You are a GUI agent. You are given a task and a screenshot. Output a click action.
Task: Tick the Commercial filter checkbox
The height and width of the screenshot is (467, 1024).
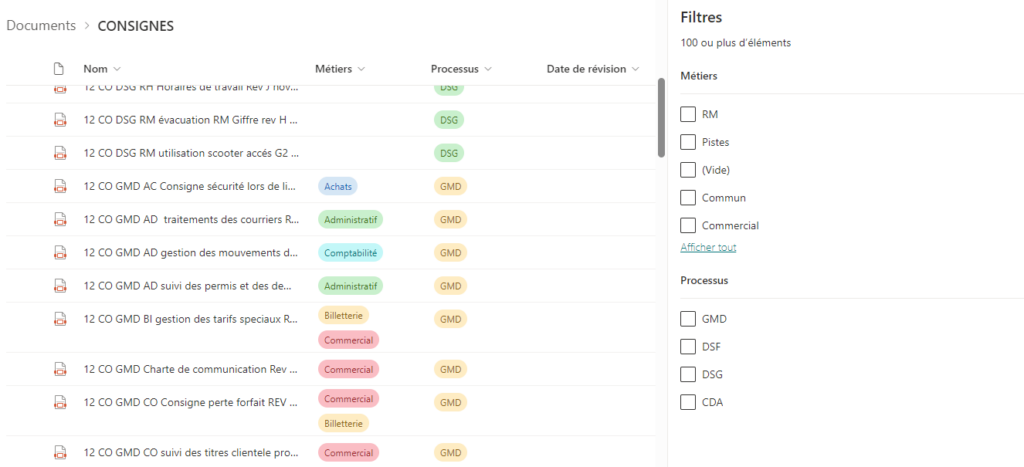click(688, 225)
